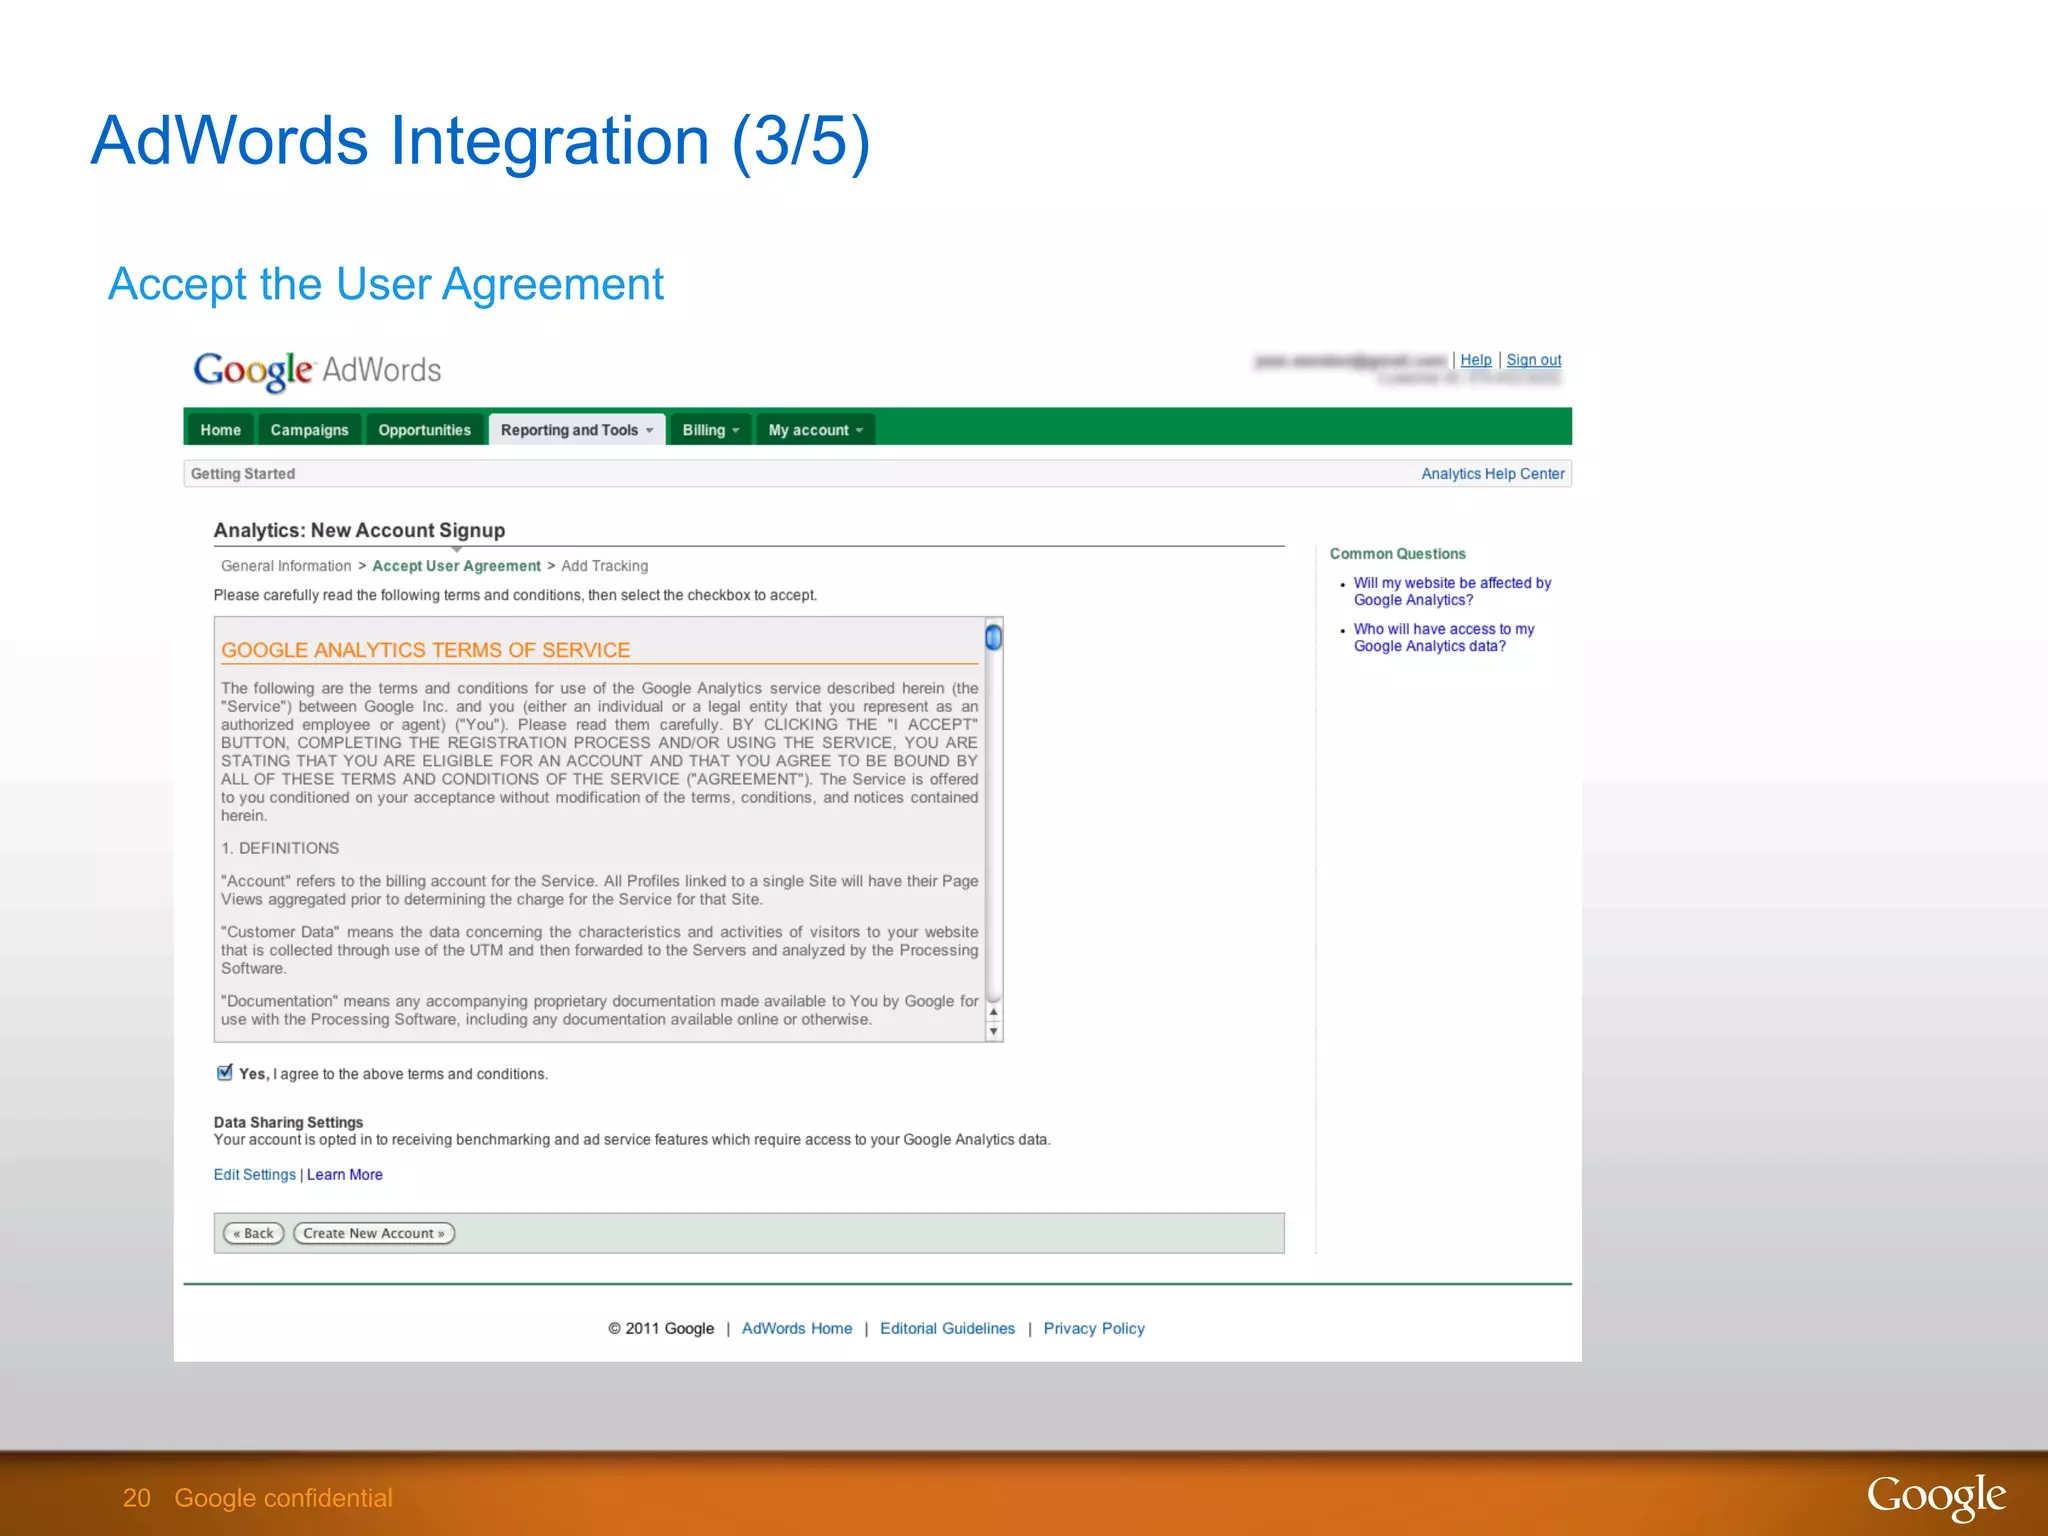This screenshot has height=1536, width=2048.
Task: Click the terms of service scrollbar thumb
Action: click(993, 637)
